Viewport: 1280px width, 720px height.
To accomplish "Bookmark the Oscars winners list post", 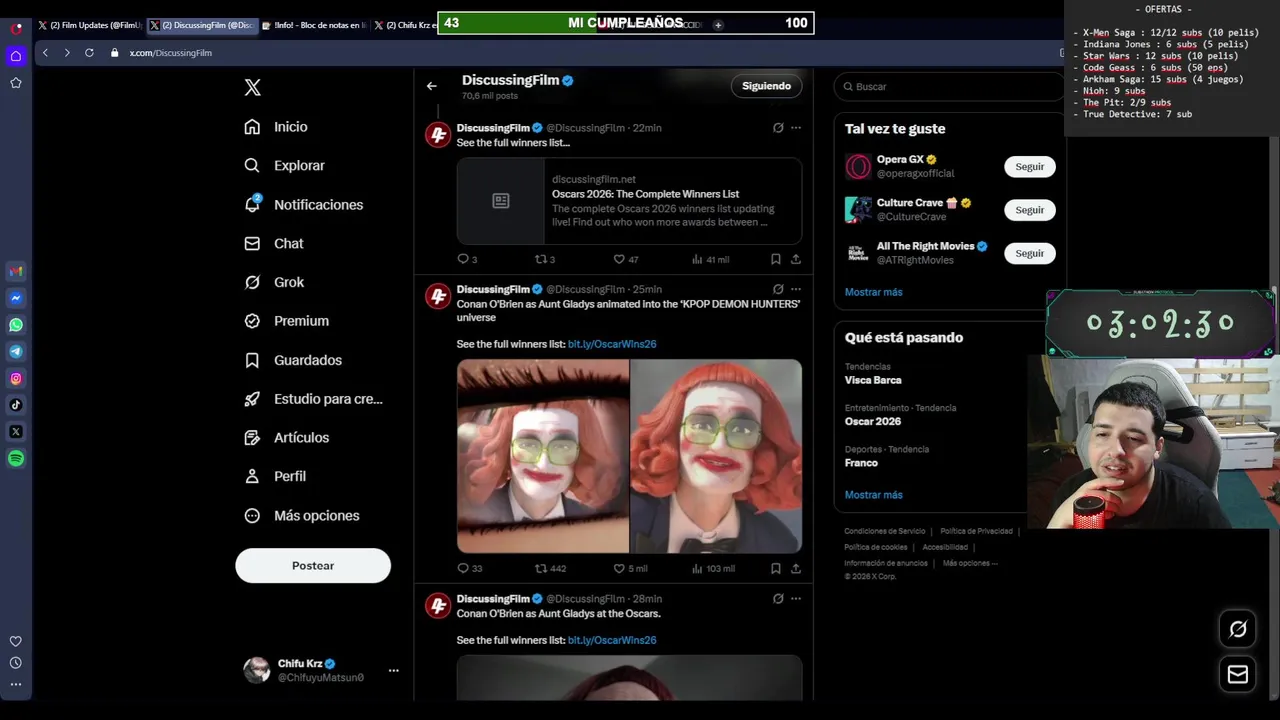I will click(775, 259).
